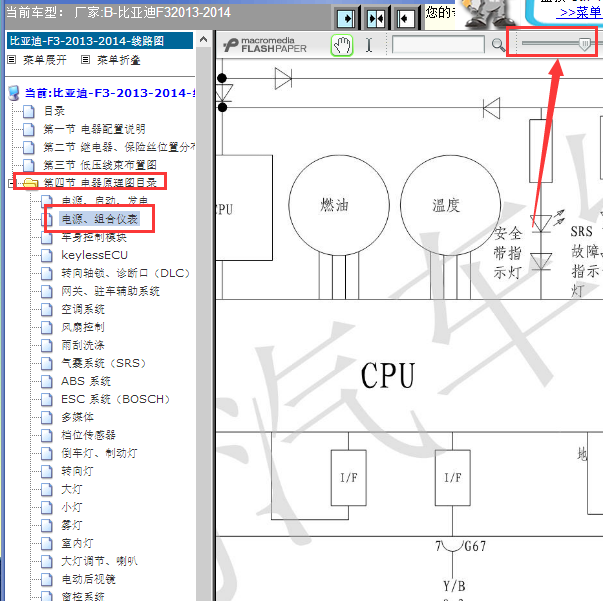Open 第一节 电器配置说明

point(94,129)
